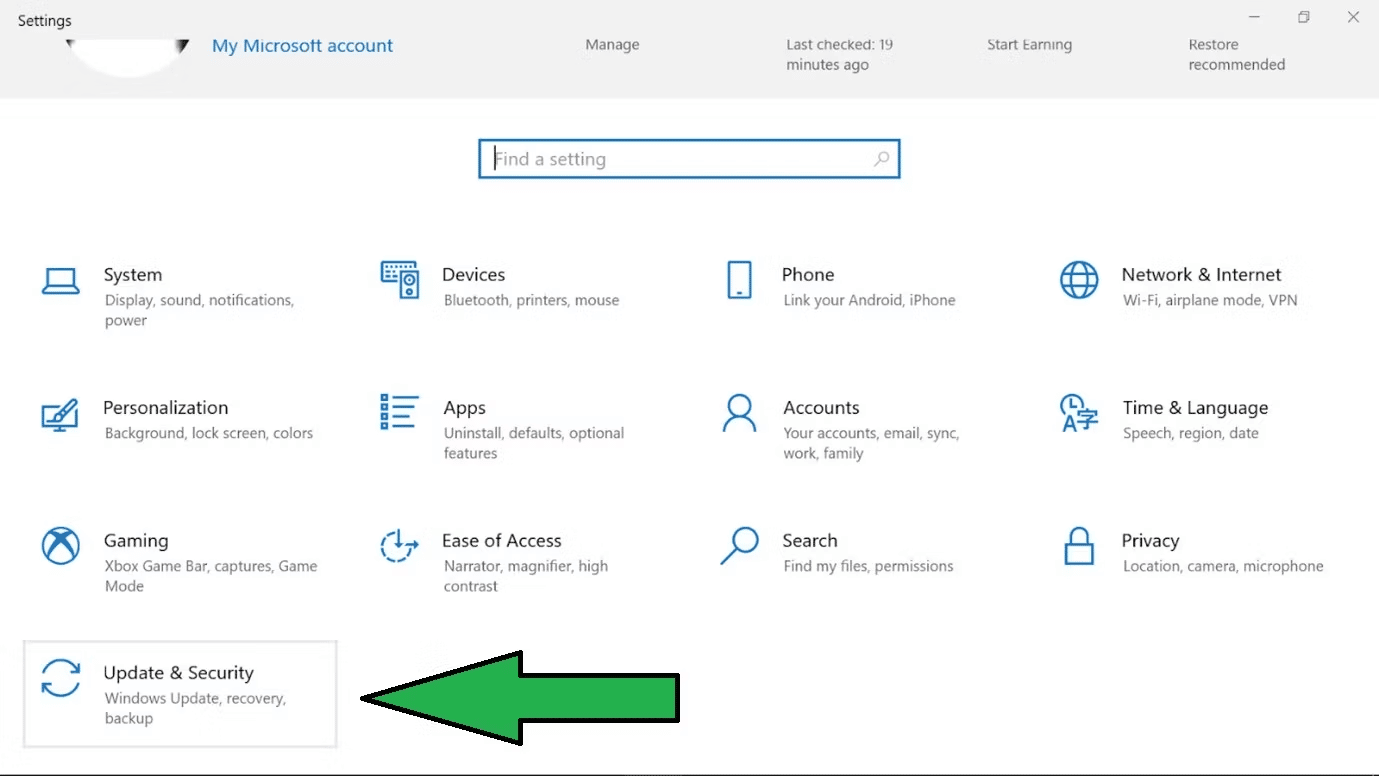Open the My Microsoft account link

(x=302, y=46)
